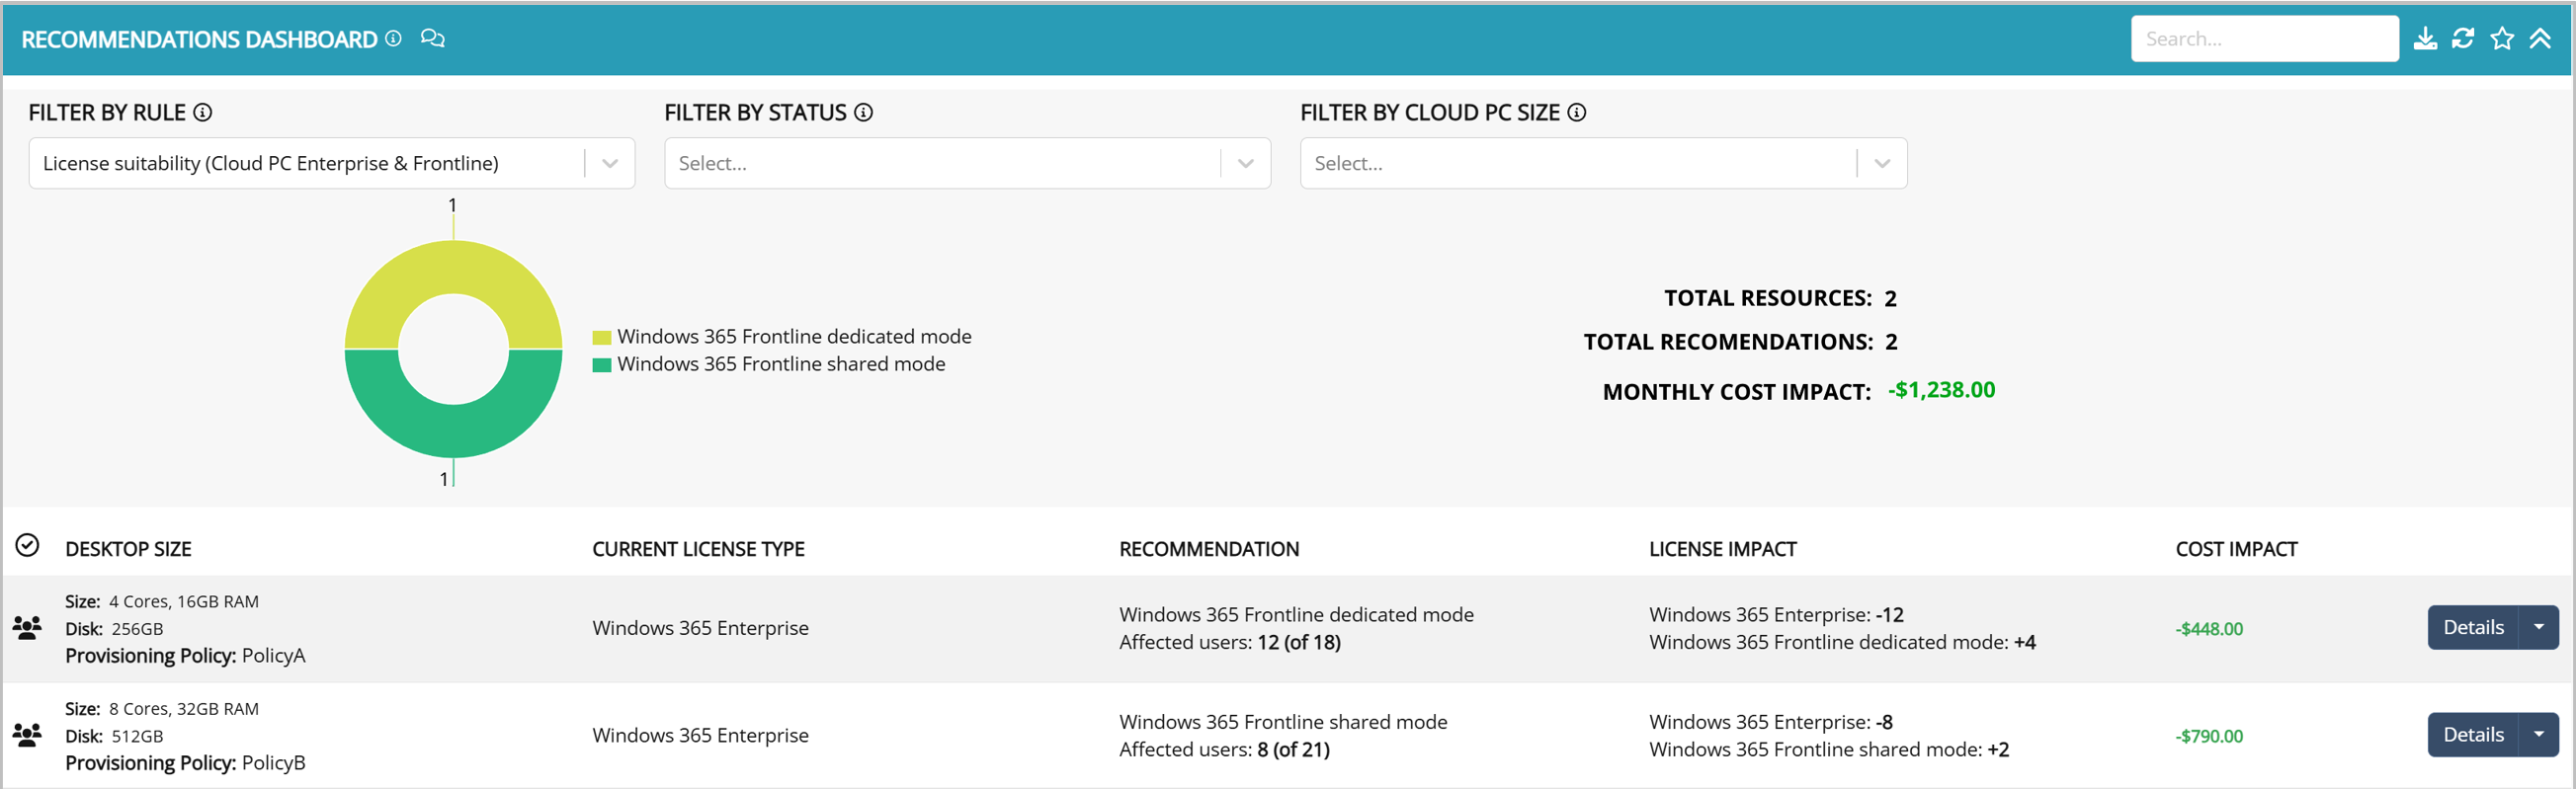
Task: Click info icon beside Recommendations Dashboard title
Action: [x=394, y=39]
